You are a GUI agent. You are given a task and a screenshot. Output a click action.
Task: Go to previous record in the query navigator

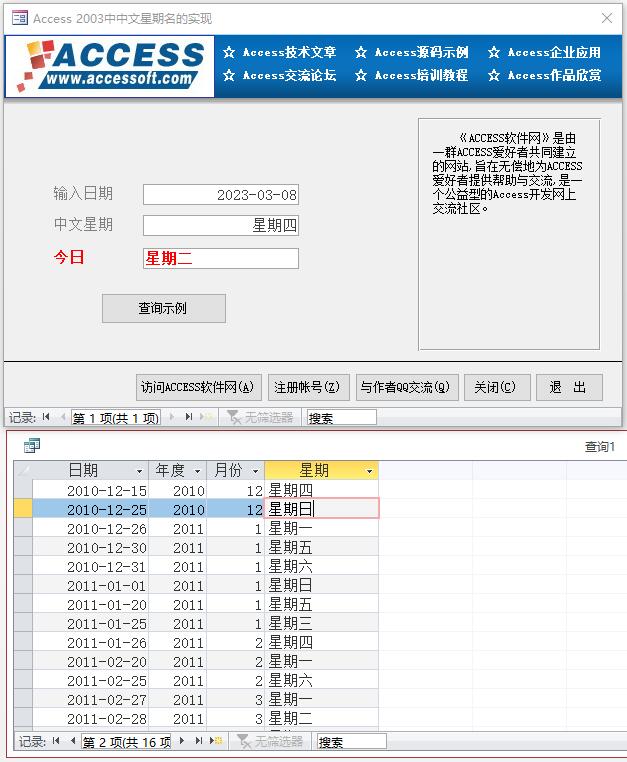click(73, 741)
